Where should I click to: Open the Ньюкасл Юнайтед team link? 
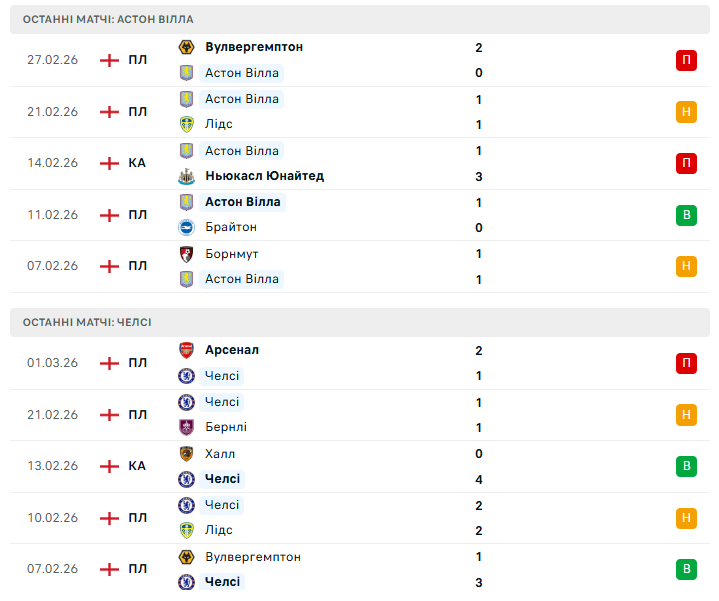pos(264,176)
